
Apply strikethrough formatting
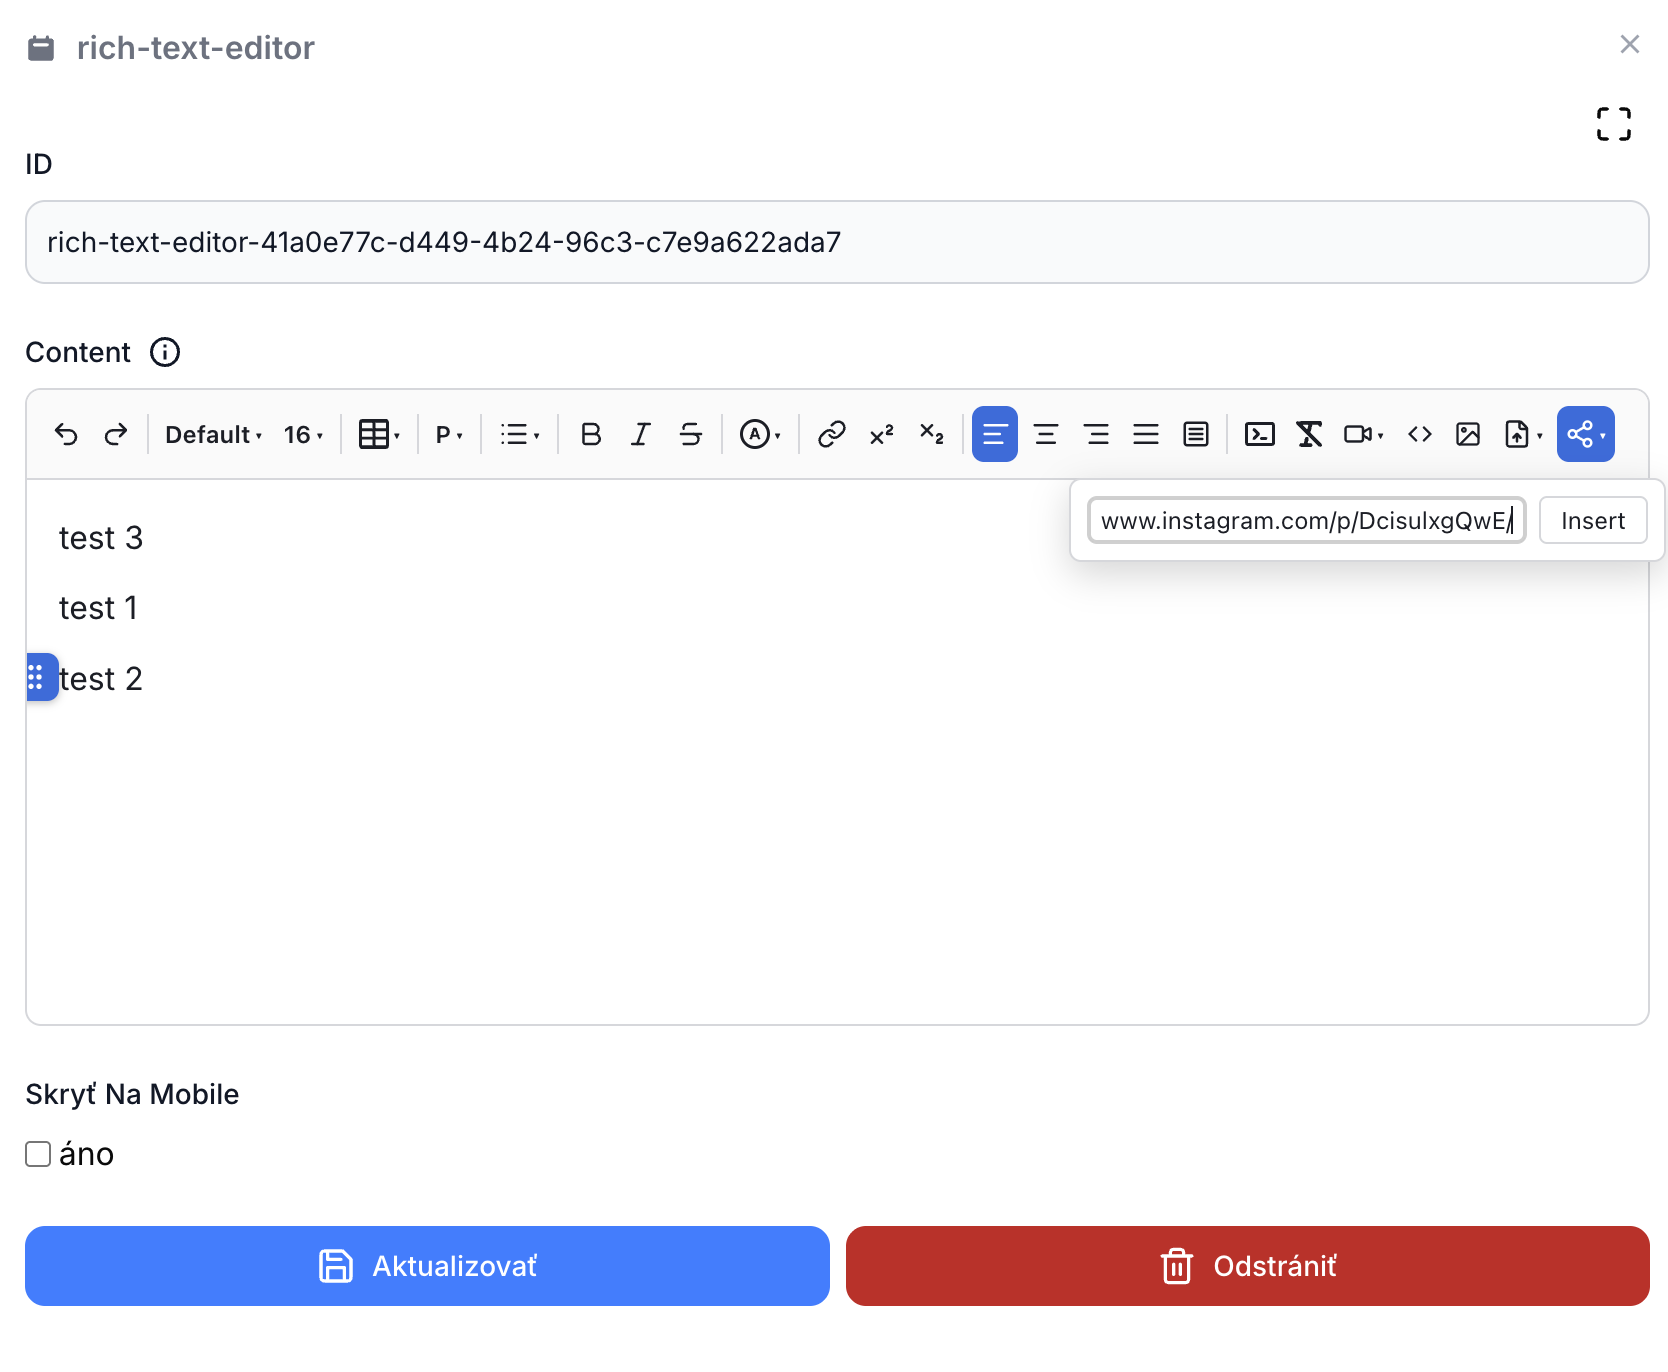691,434
